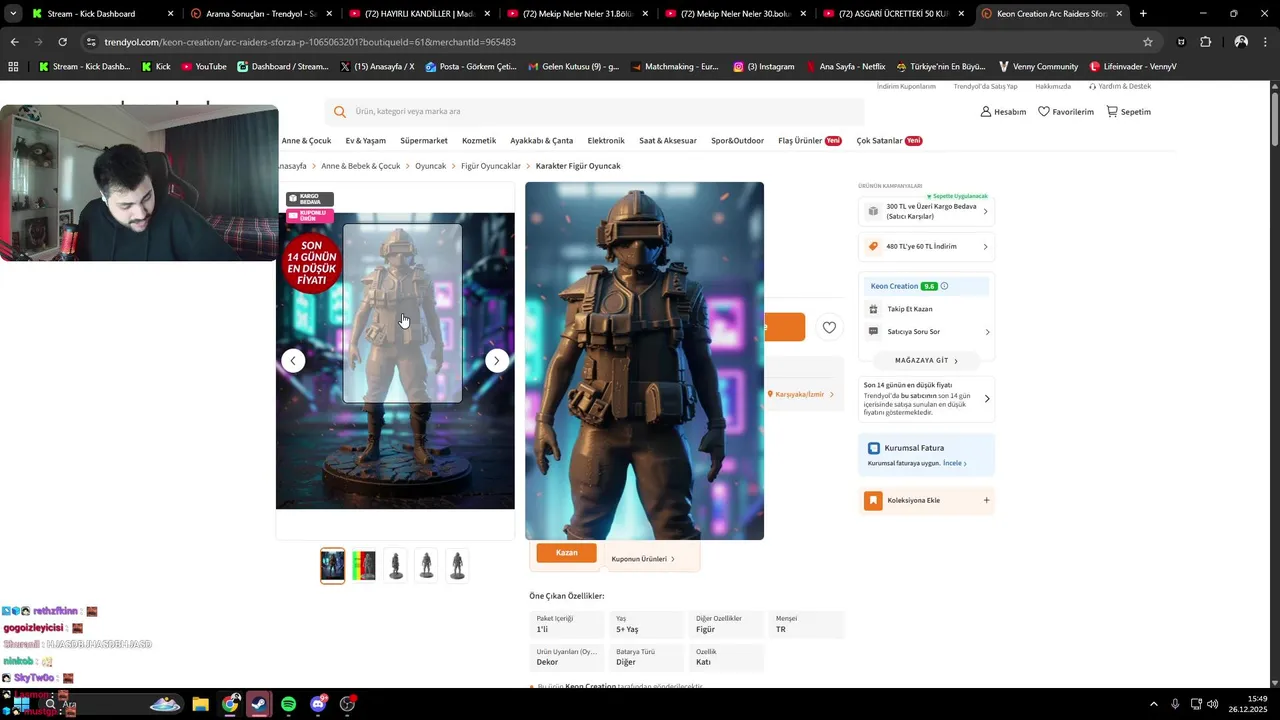Launch Spotify from the taskbar
The width and height of the screenshot is (1280, 720).
(x=288, y=704)
